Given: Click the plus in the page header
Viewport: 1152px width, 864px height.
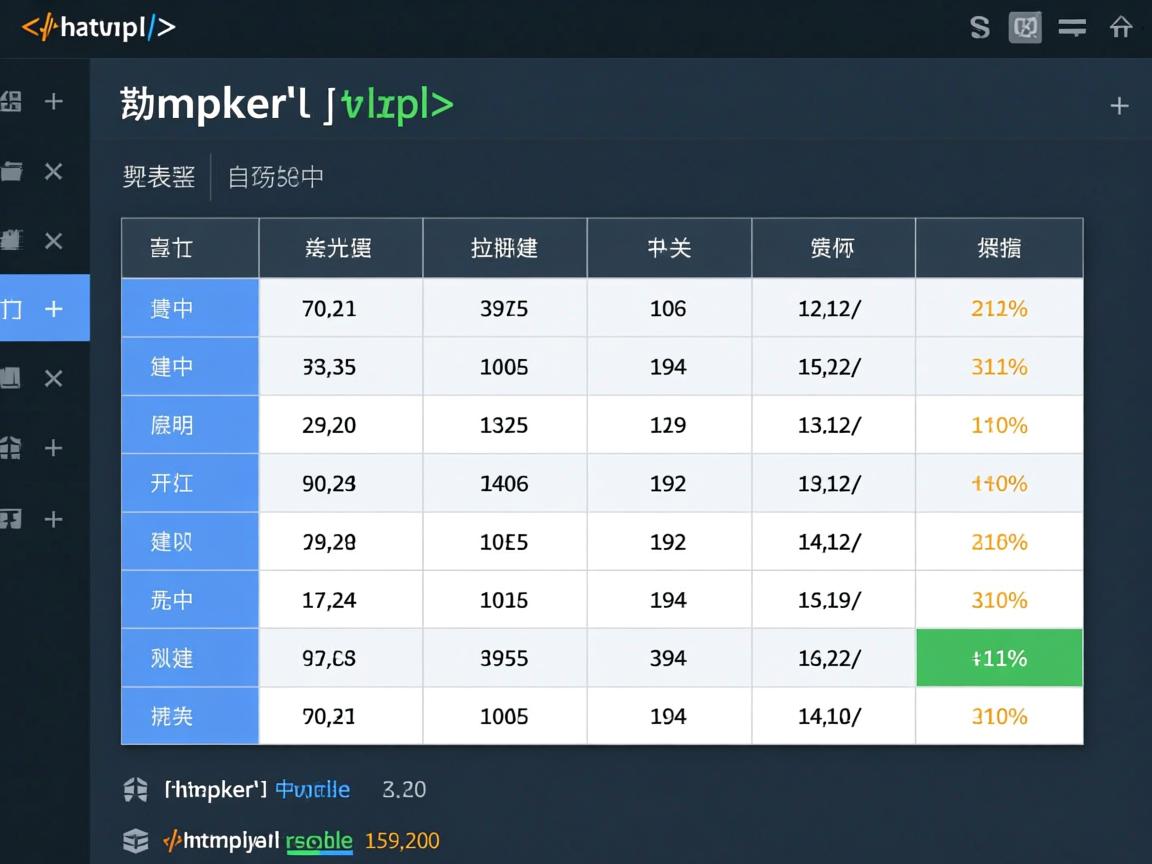Looking at the screenshot, I should 1119,103.
